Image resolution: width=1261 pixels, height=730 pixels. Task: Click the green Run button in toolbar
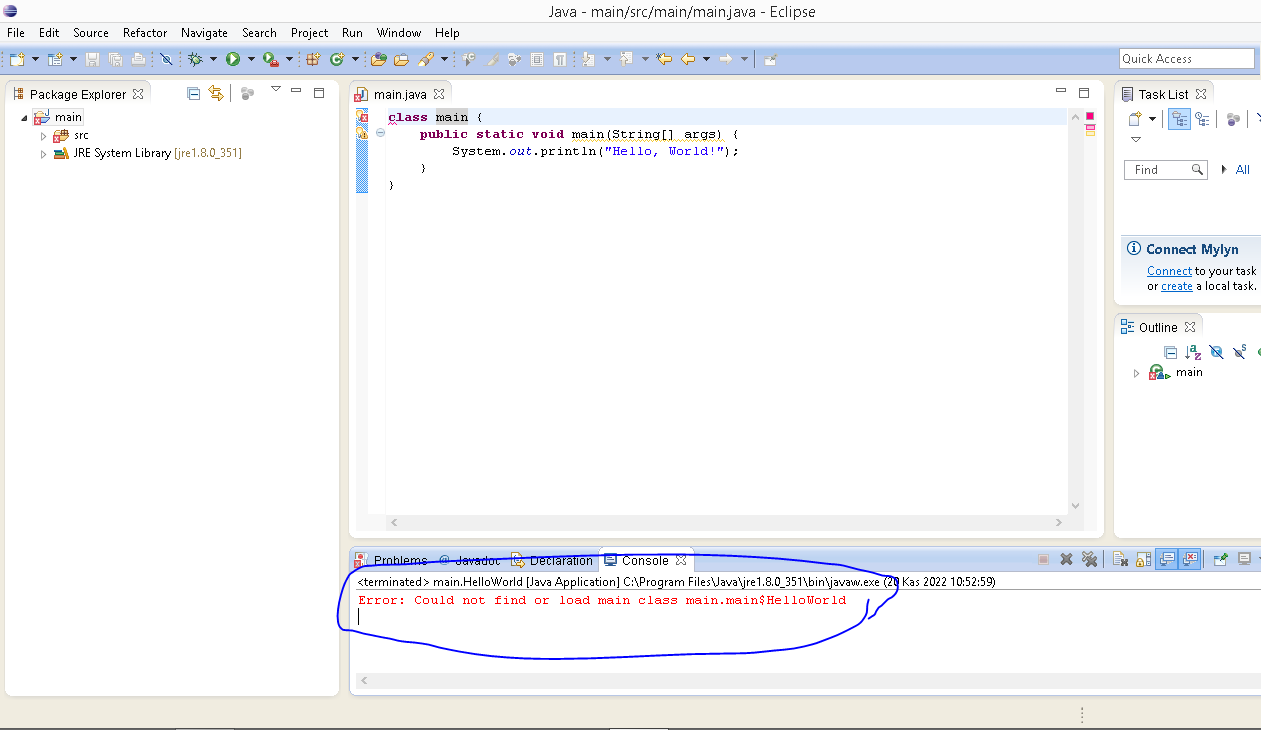(x=232, y=59)
